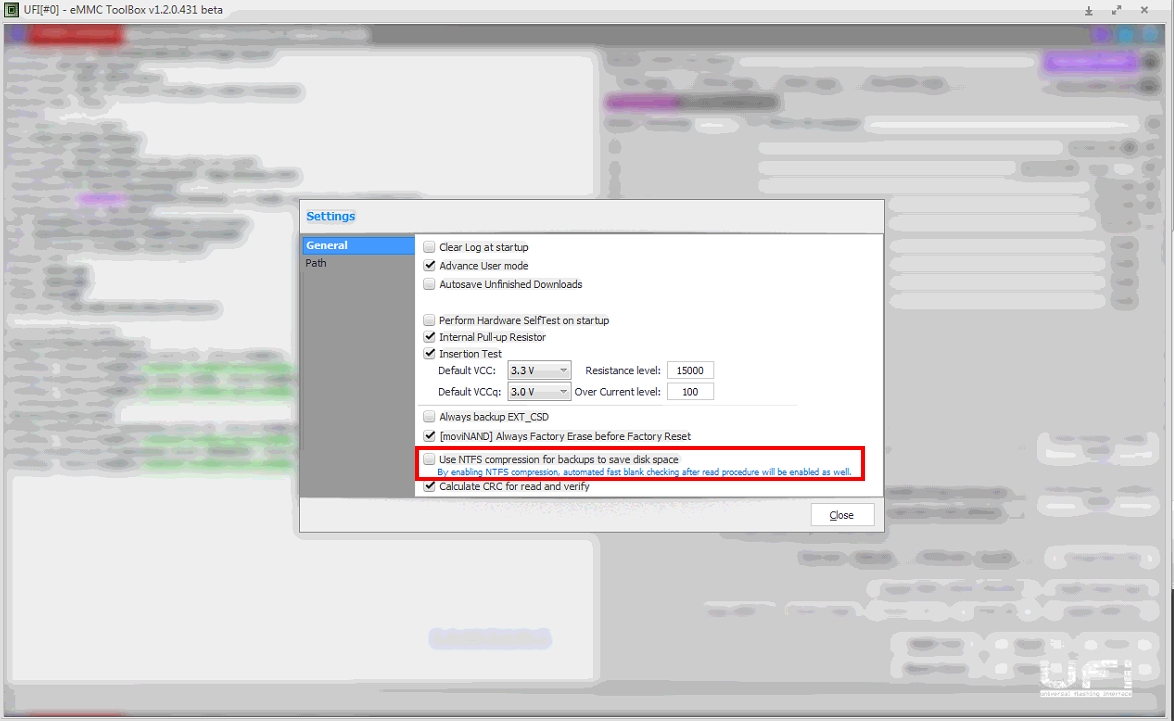Viewport: 1174px width, 721px height.
Task: Click the expand window icon in title bar
Action: (x=1116, y=10)
